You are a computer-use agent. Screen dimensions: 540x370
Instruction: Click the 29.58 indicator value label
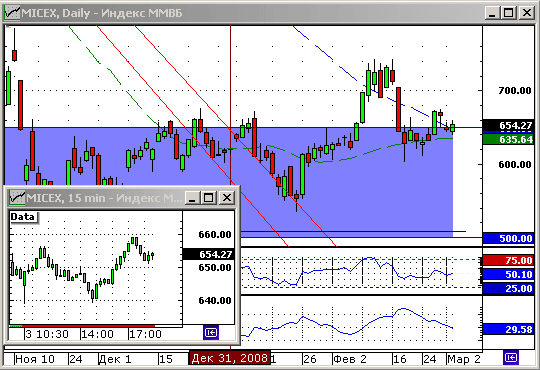tap(508, 329)
